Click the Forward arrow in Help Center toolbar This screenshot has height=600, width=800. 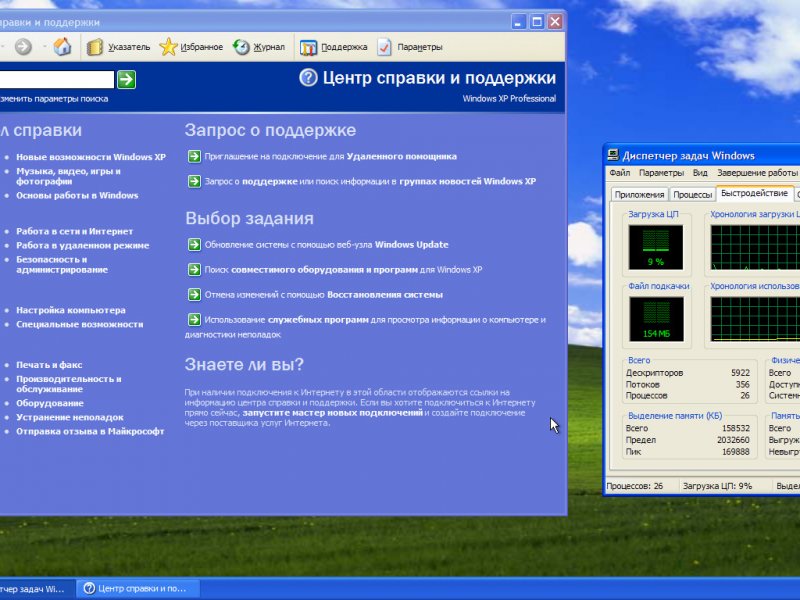pyautogui.click(x=22, y=47)
